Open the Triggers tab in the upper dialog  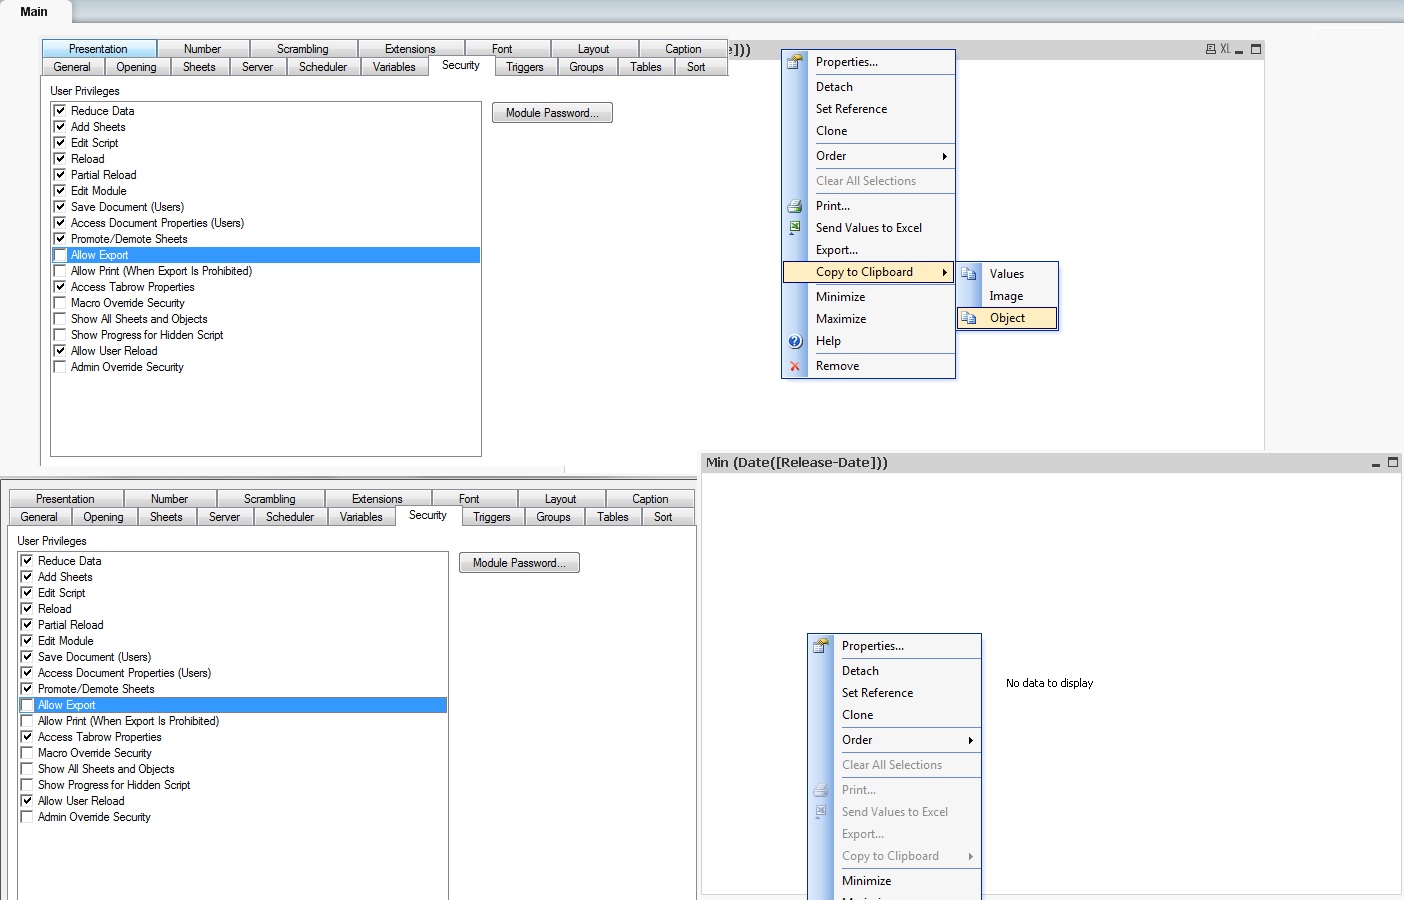525,67
